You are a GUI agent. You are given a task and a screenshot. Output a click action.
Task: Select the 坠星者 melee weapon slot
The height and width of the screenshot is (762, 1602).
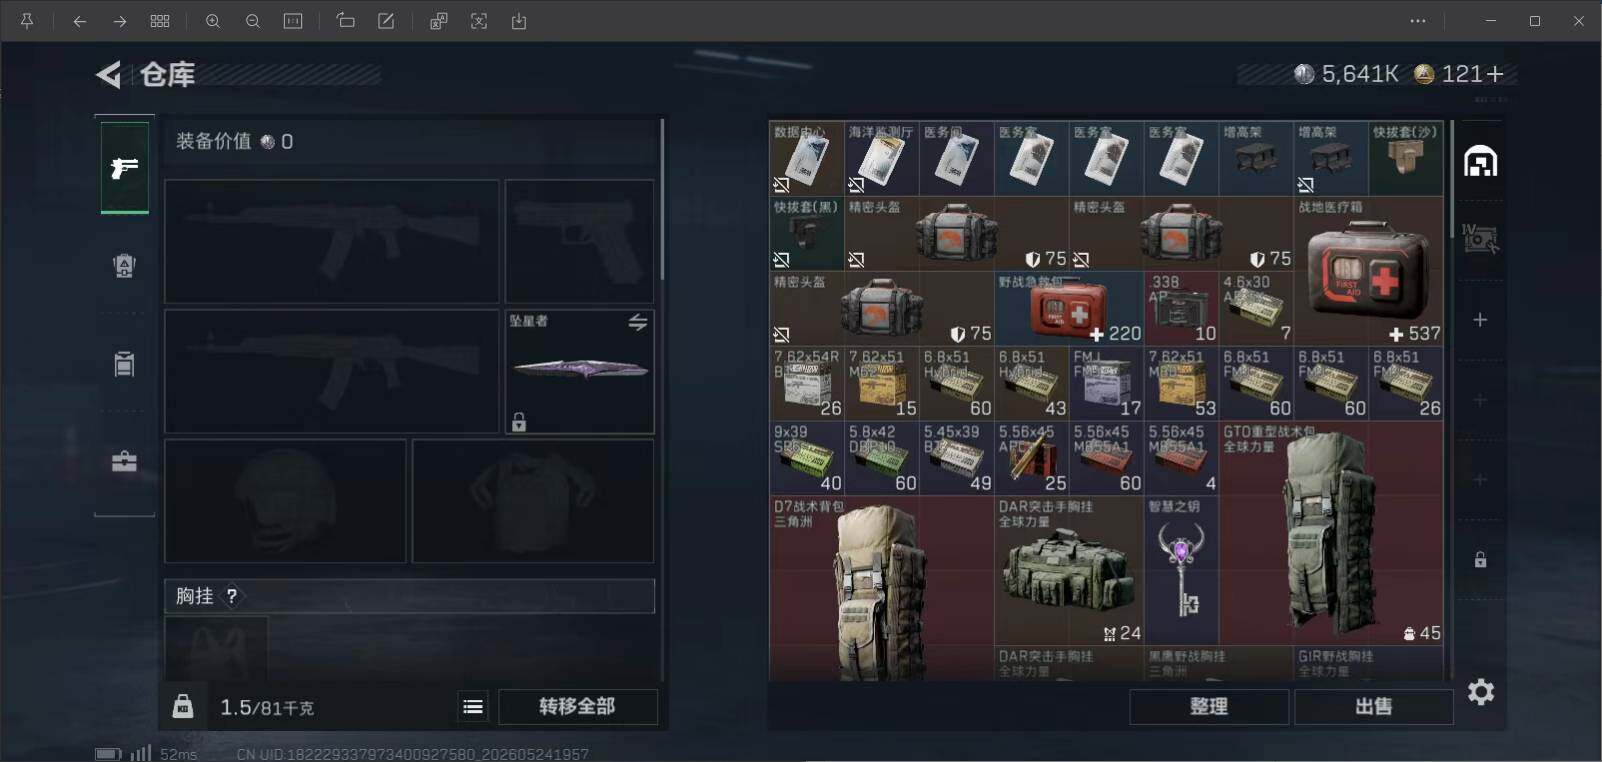[x=579, y=371]
